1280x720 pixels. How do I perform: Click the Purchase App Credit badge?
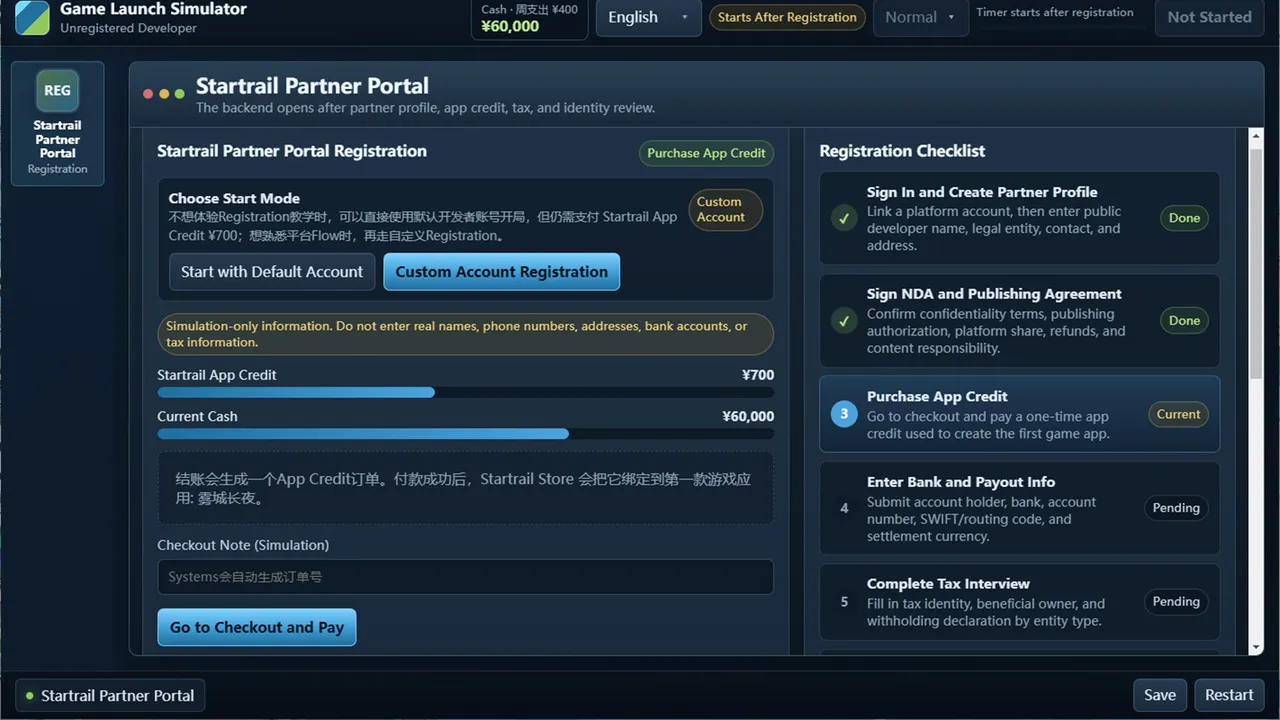[x=706, y=153]
